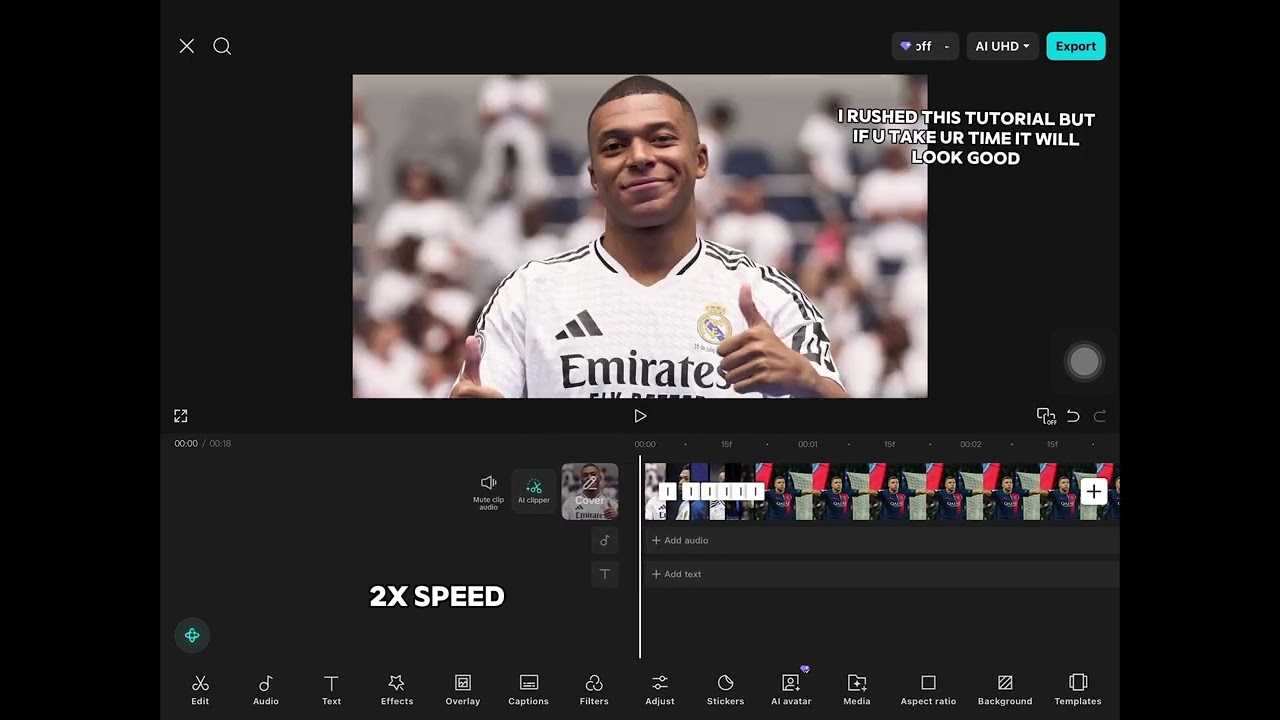Jump to the 00:02 ruler mark

[x=970, y=444]
